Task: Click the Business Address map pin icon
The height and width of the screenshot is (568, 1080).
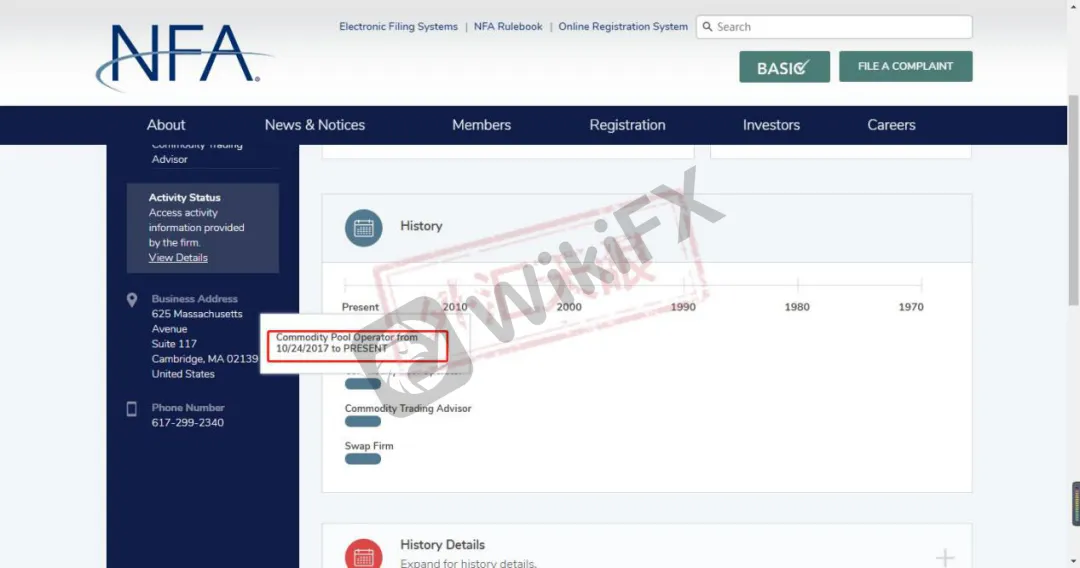Action: (132, 300)
